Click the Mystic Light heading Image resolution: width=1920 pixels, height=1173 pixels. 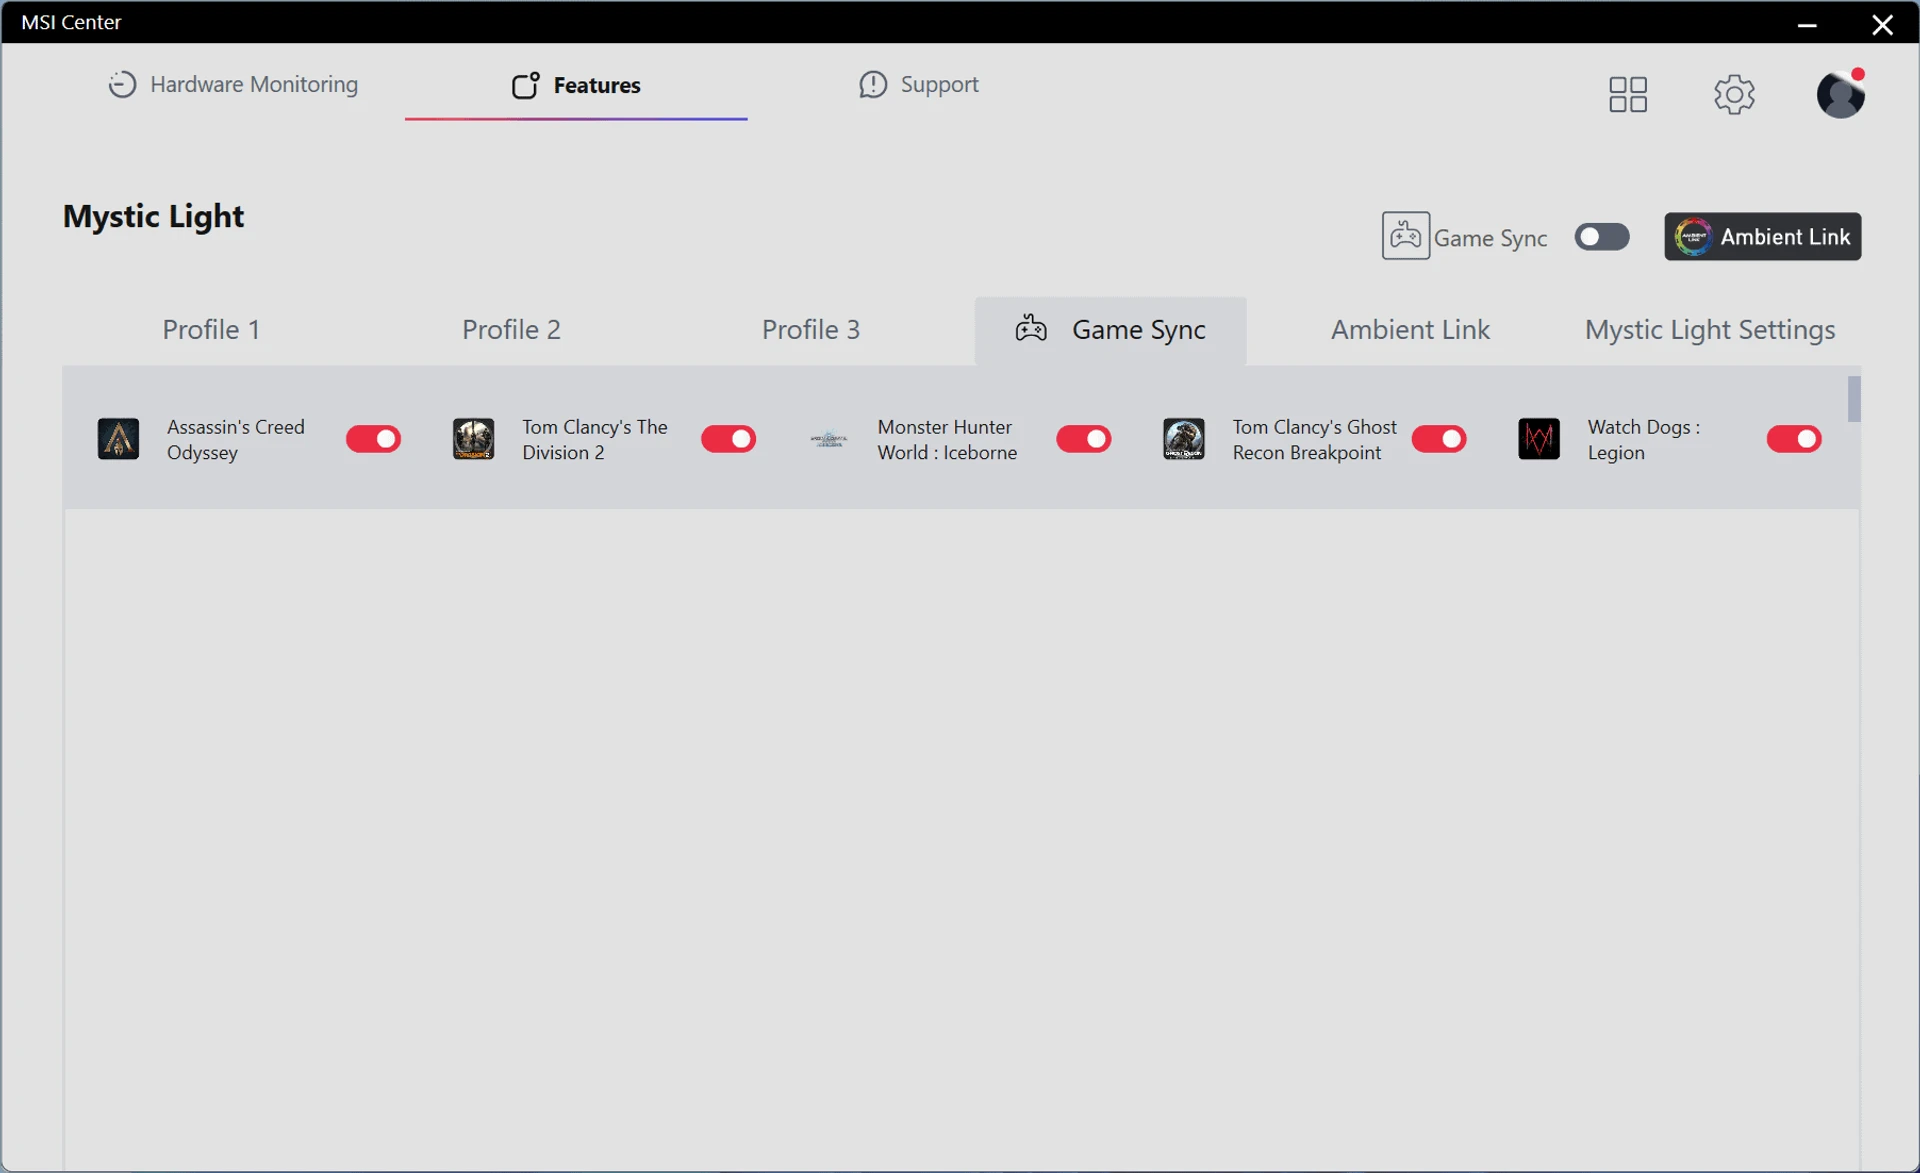click(x=153, y=216)
